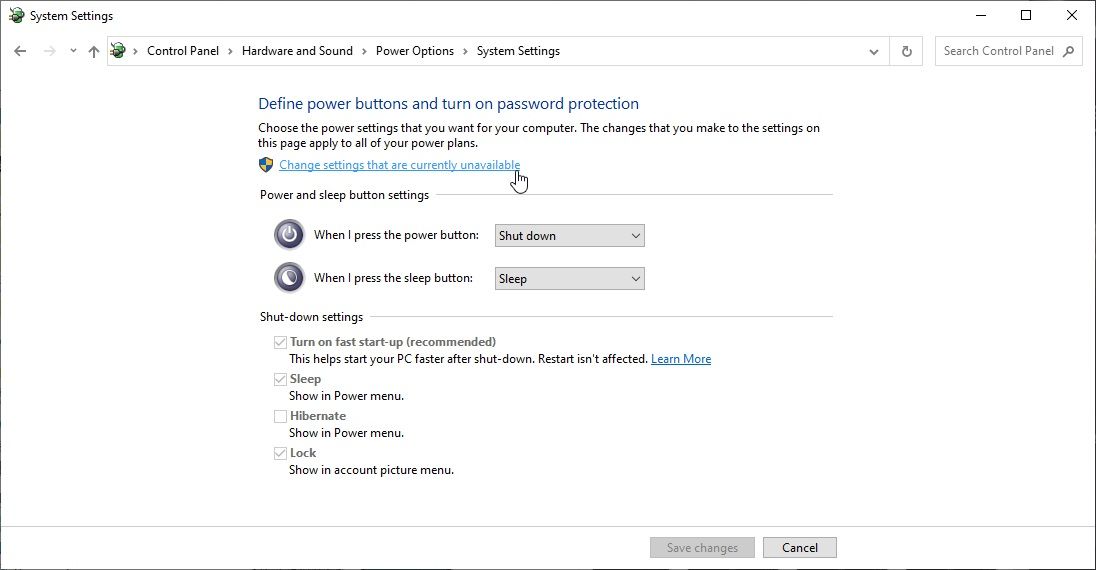Viewport: 1096px width, 570px height.
Task: Click the System Settings title bar icon
Action: (x=16, y=16)
